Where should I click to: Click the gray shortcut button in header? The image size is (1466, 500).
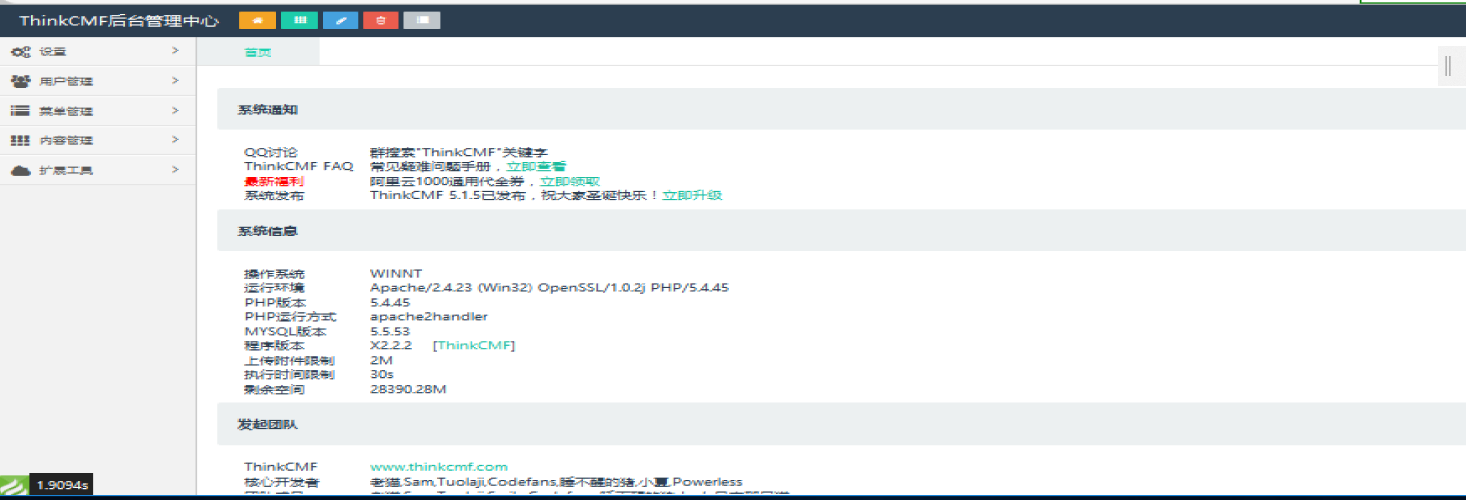click(x=422, y=20)
